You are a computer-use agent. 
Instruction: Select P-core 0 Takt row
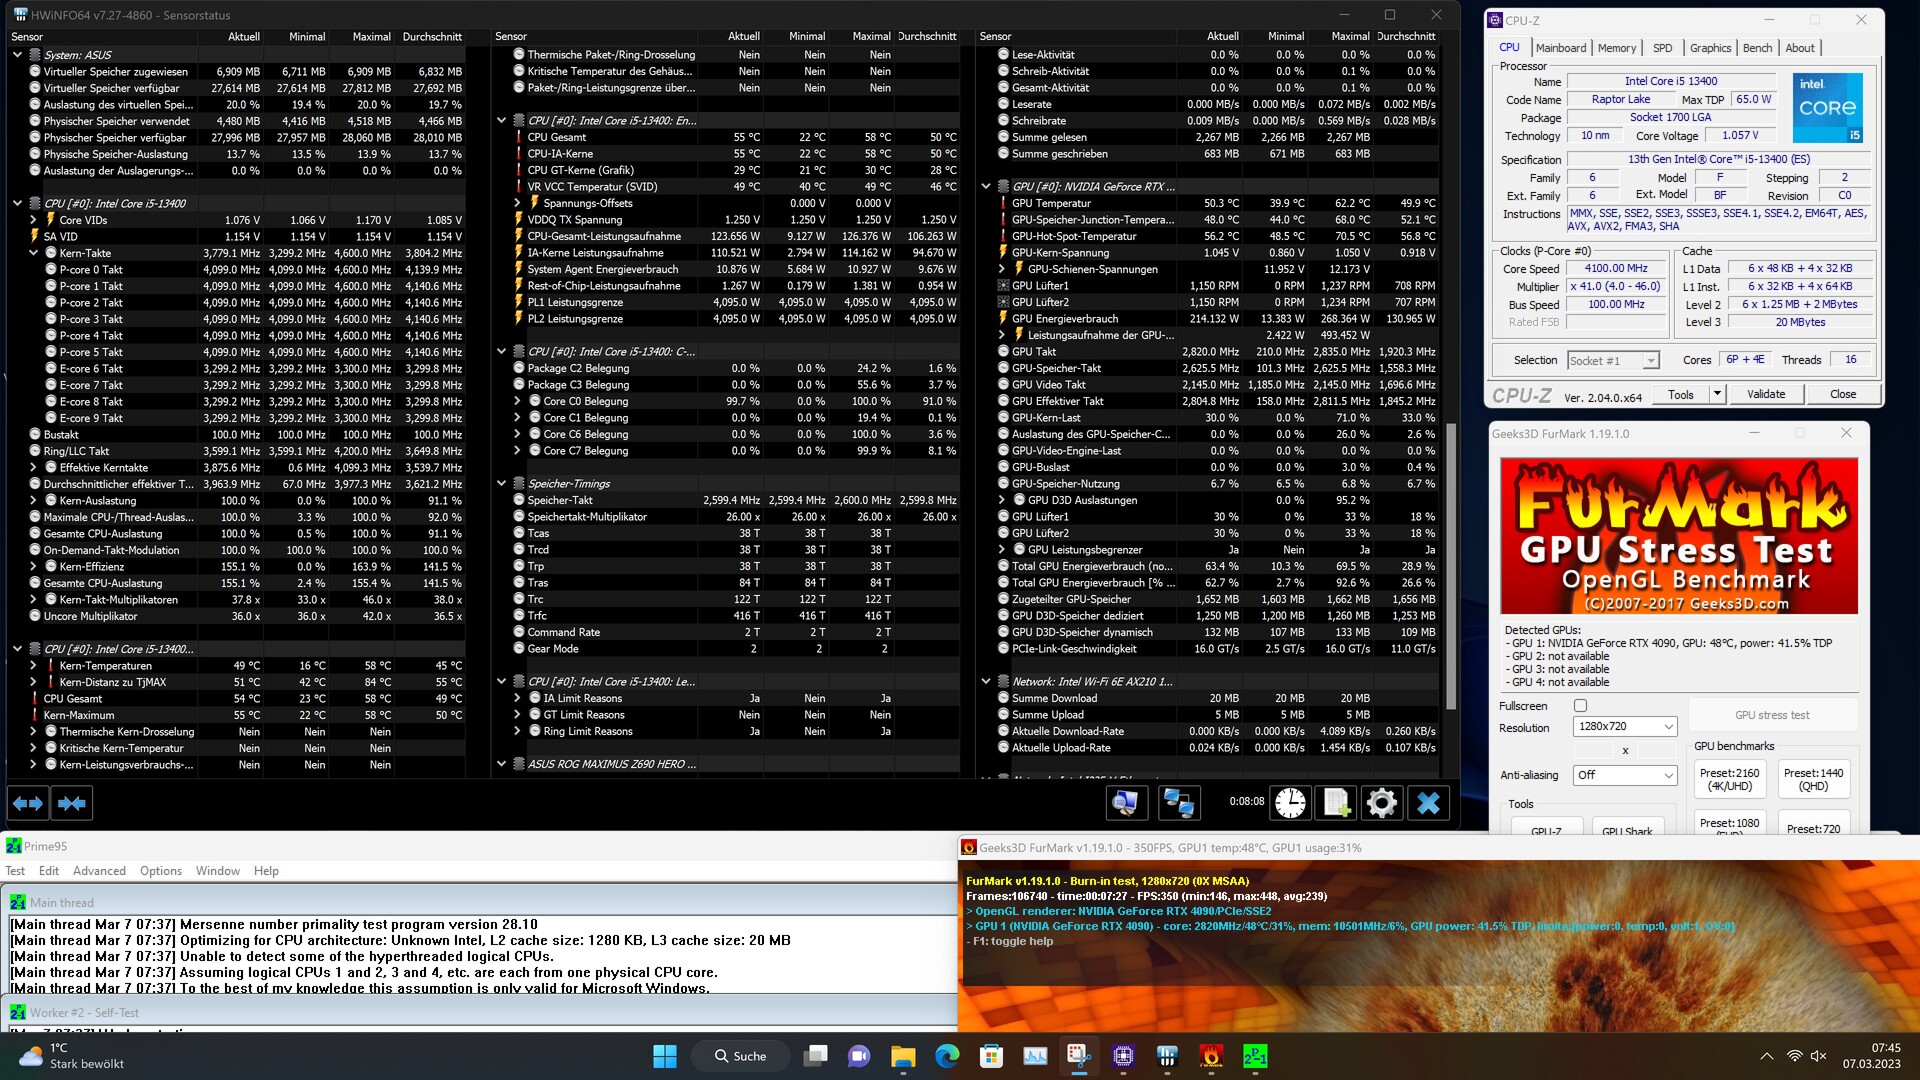[x=250, y=270]
